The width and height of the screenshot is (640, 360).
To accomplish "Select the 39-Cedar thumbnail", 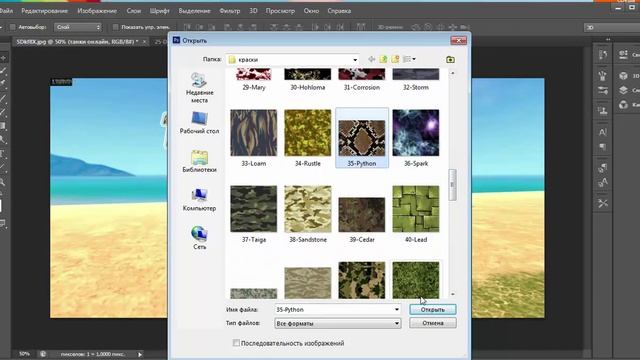I will 362,215.
